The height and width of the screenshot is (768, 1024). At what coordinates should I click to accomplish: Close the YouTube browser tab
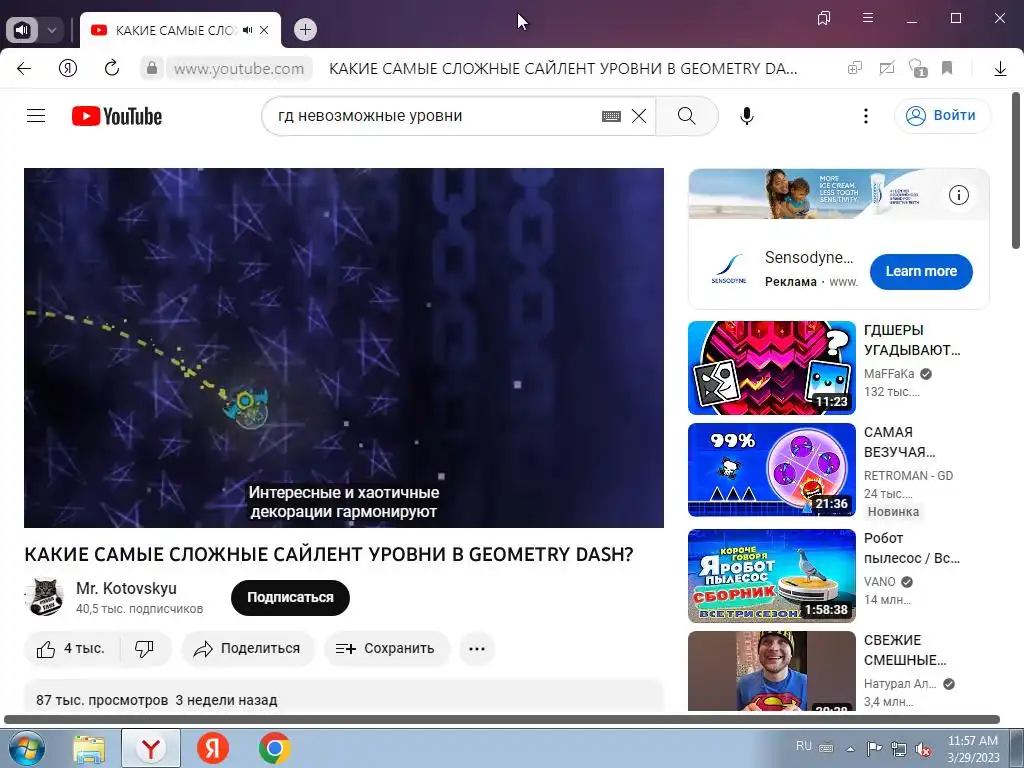tap(264, 30)
